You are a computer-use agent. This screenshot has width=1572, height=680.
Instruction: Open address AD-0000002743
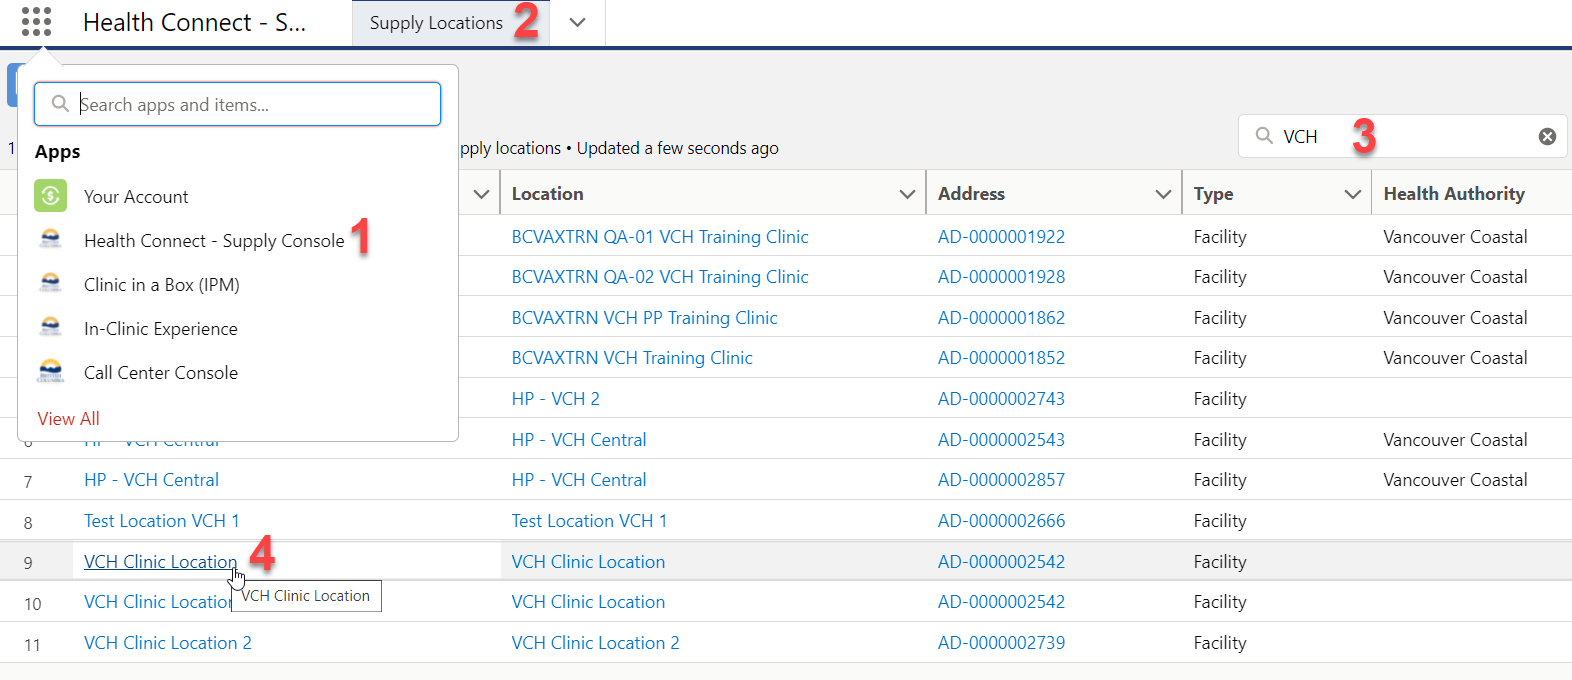(1001, 399)
